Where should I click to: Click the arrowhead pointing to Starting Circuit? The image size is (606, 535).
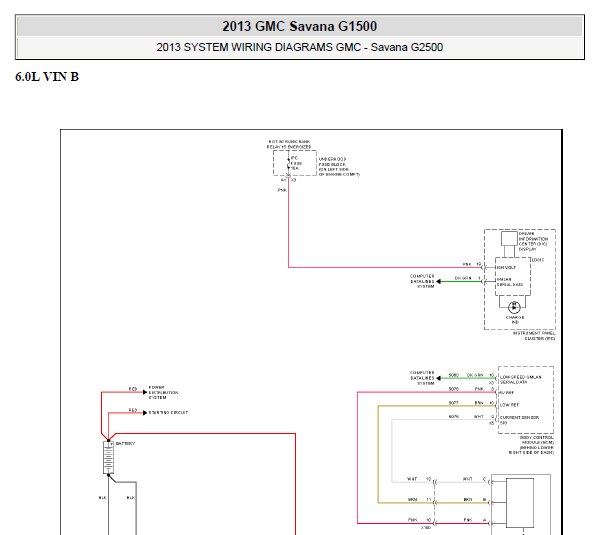point(145,413)
